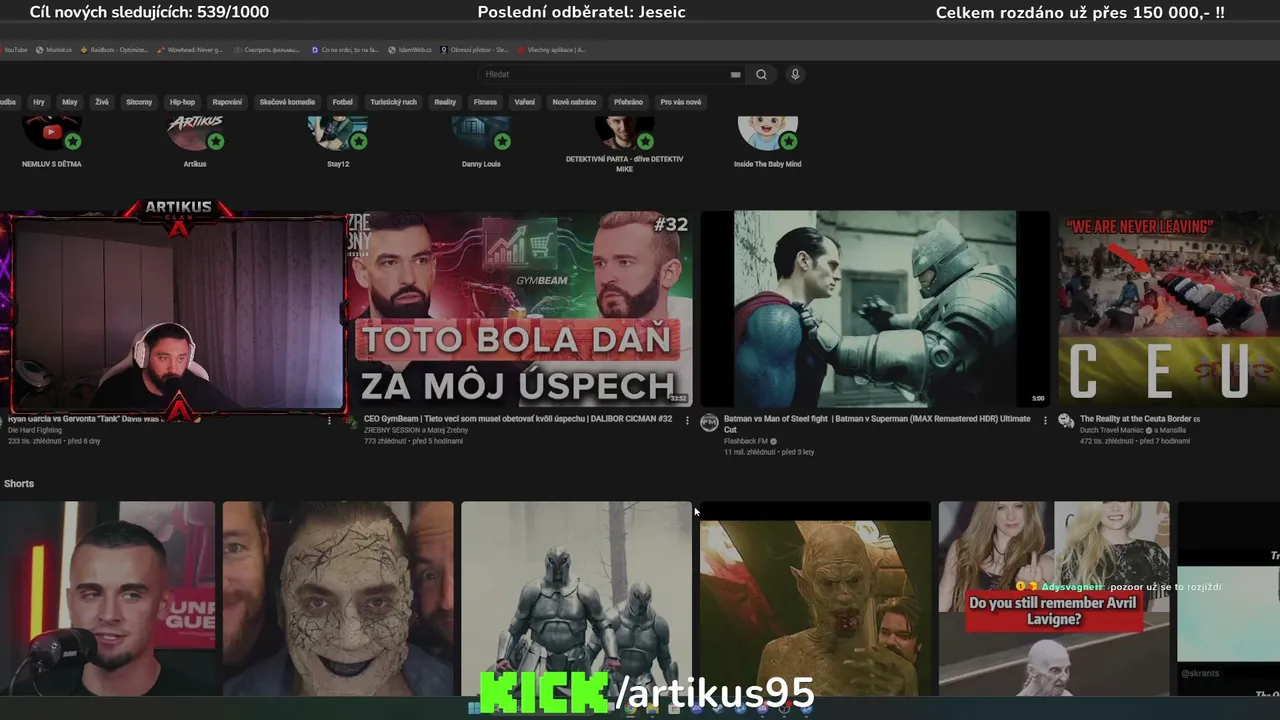The height and width of the screenshot is (720, 1280).
Task: Open the Artikus channel avatar
Action: point(195,133)
